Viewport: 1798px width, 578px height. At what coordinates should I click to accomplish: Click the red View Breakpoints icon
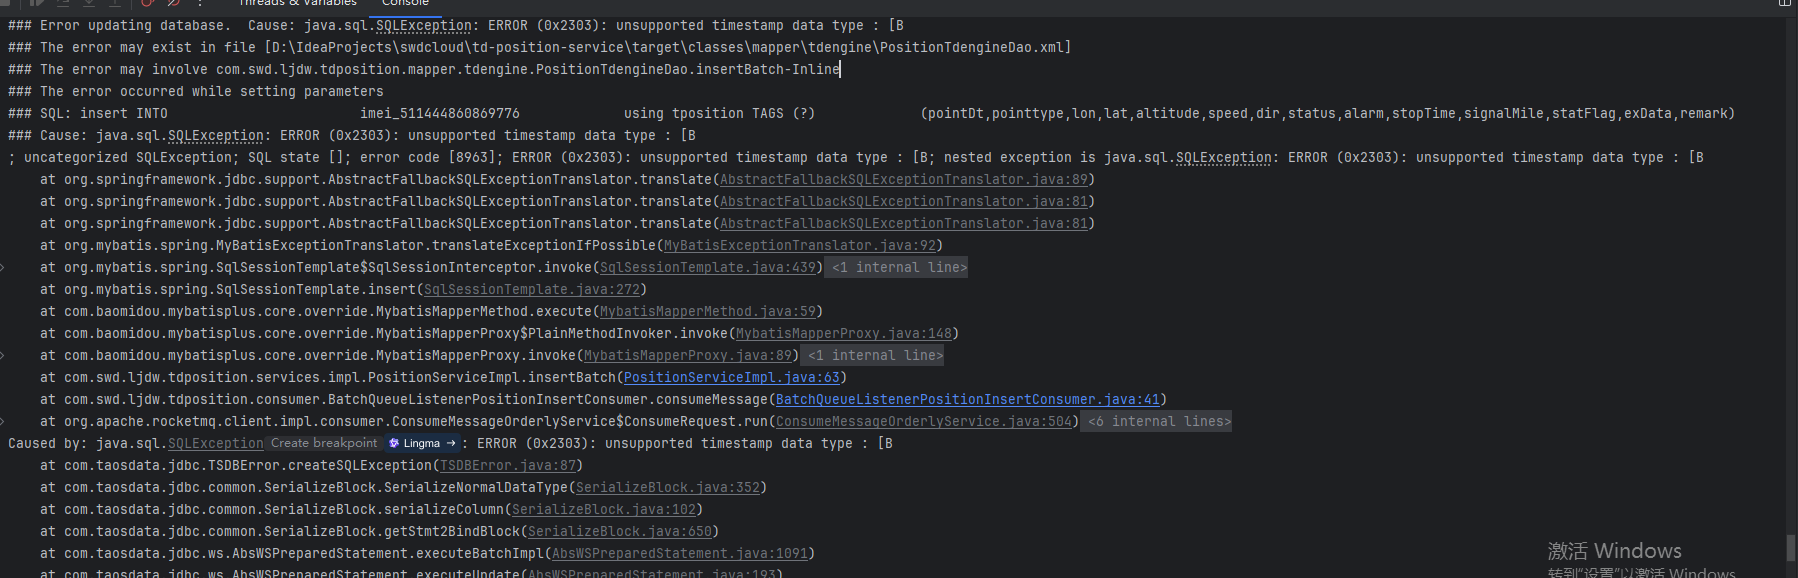(149, 3)
